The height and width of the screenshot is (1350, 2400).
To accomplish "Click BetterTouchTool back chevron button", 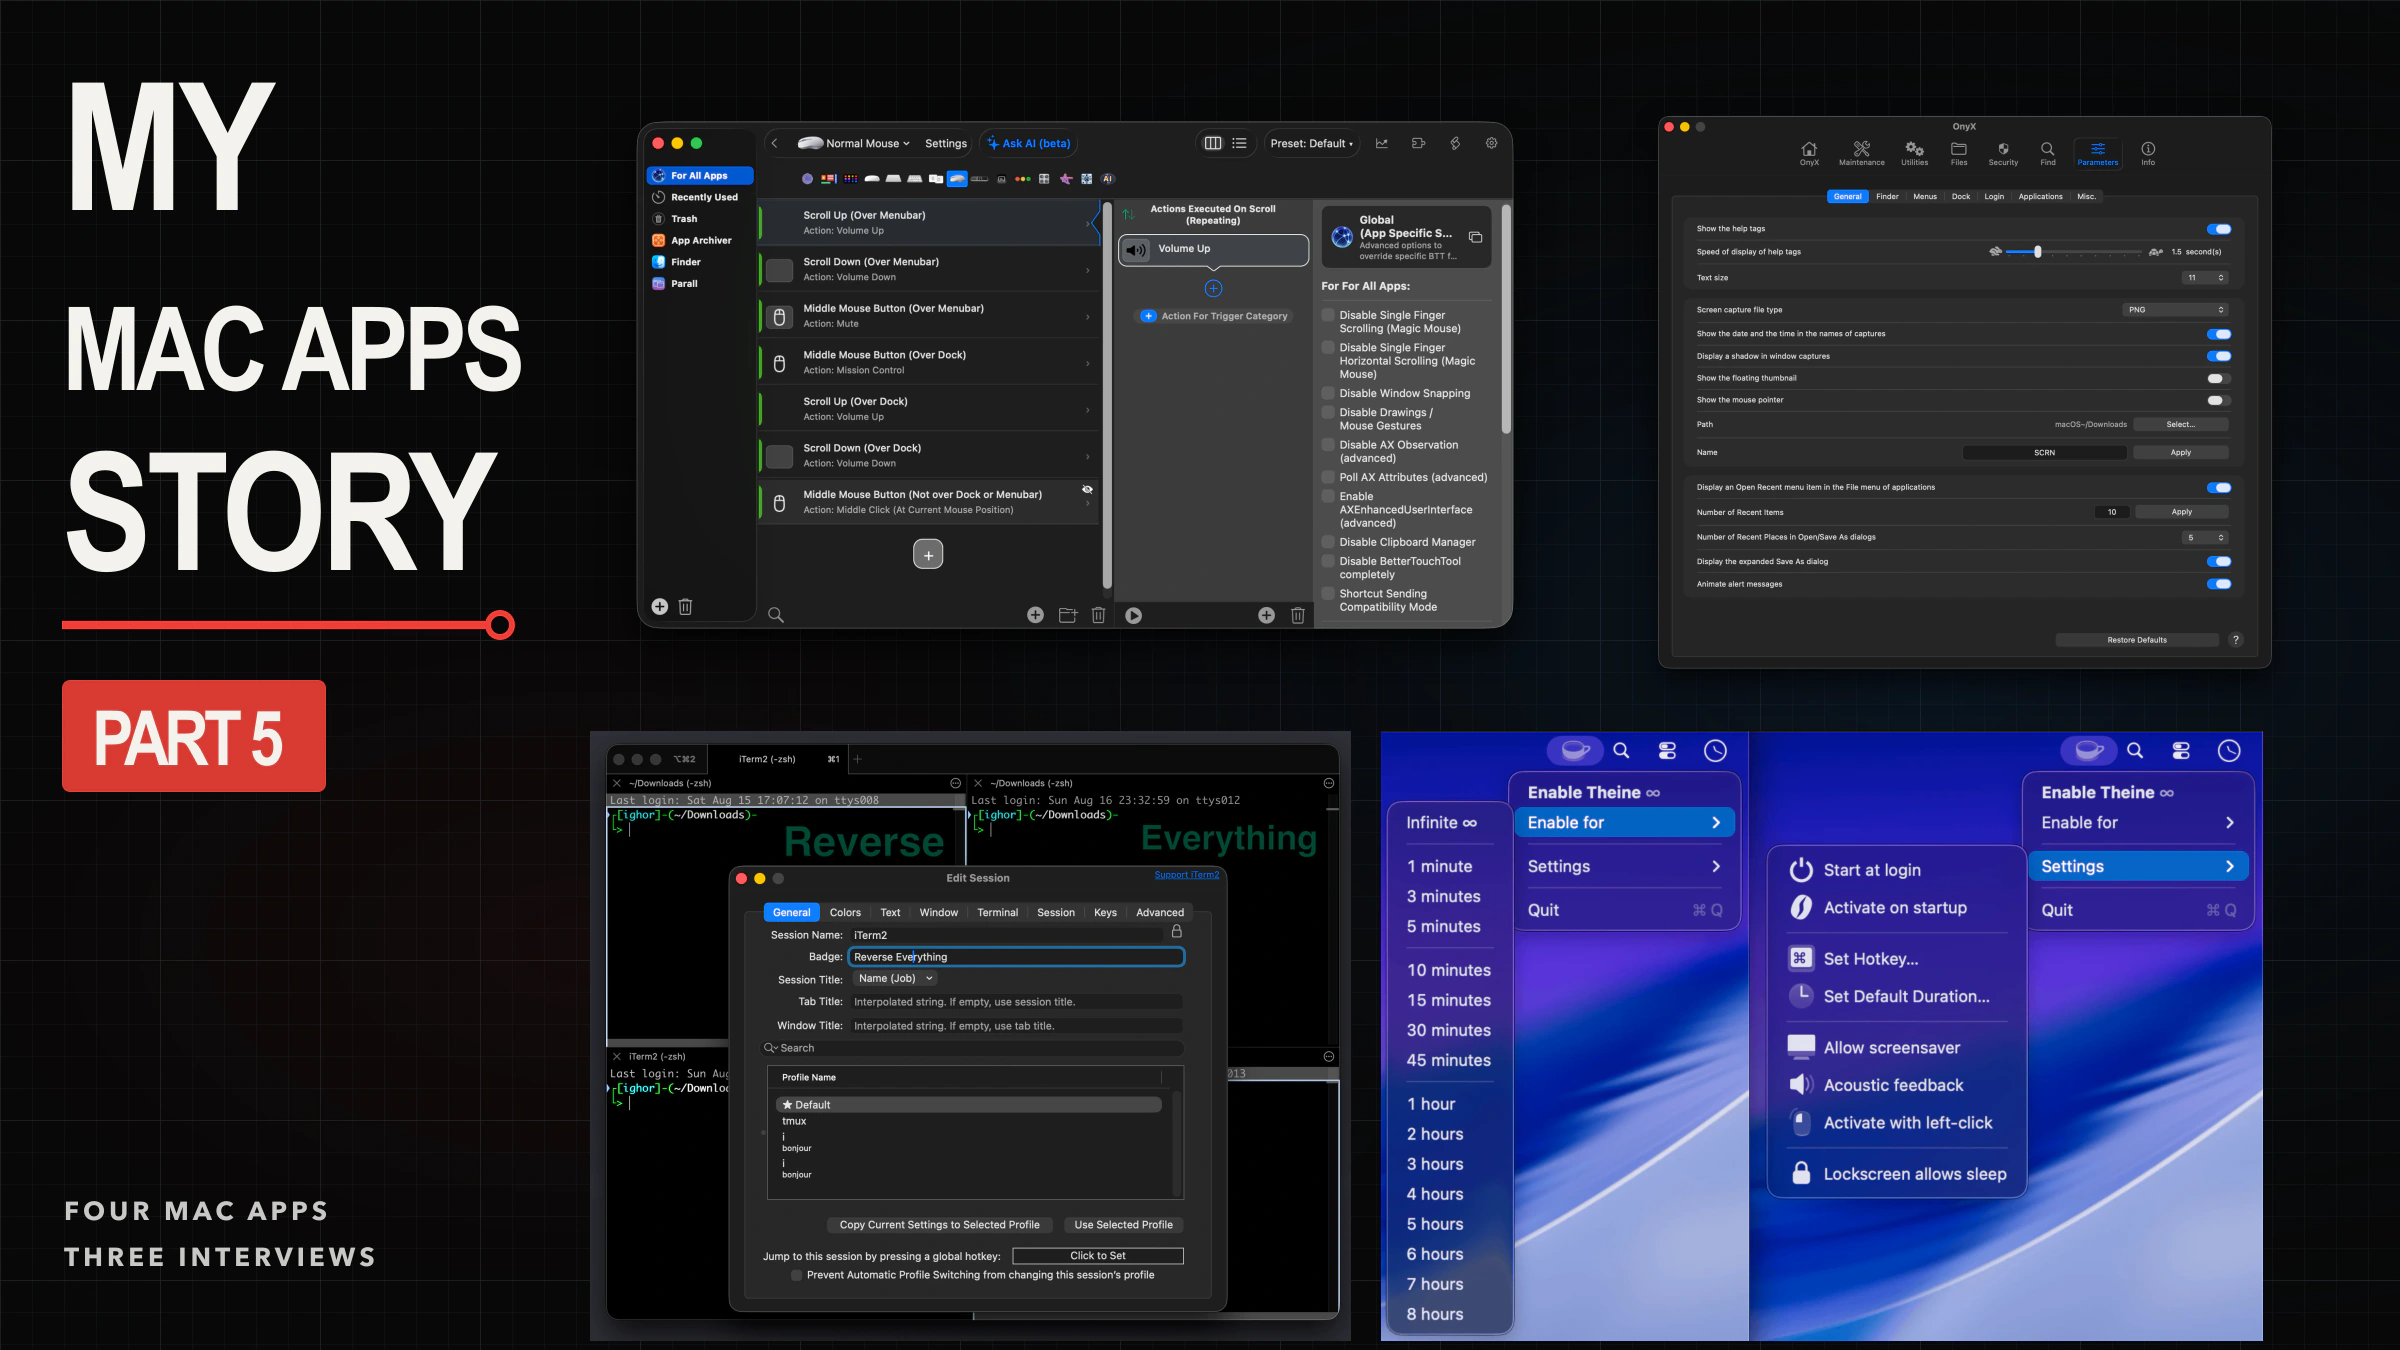I will 774,143.
